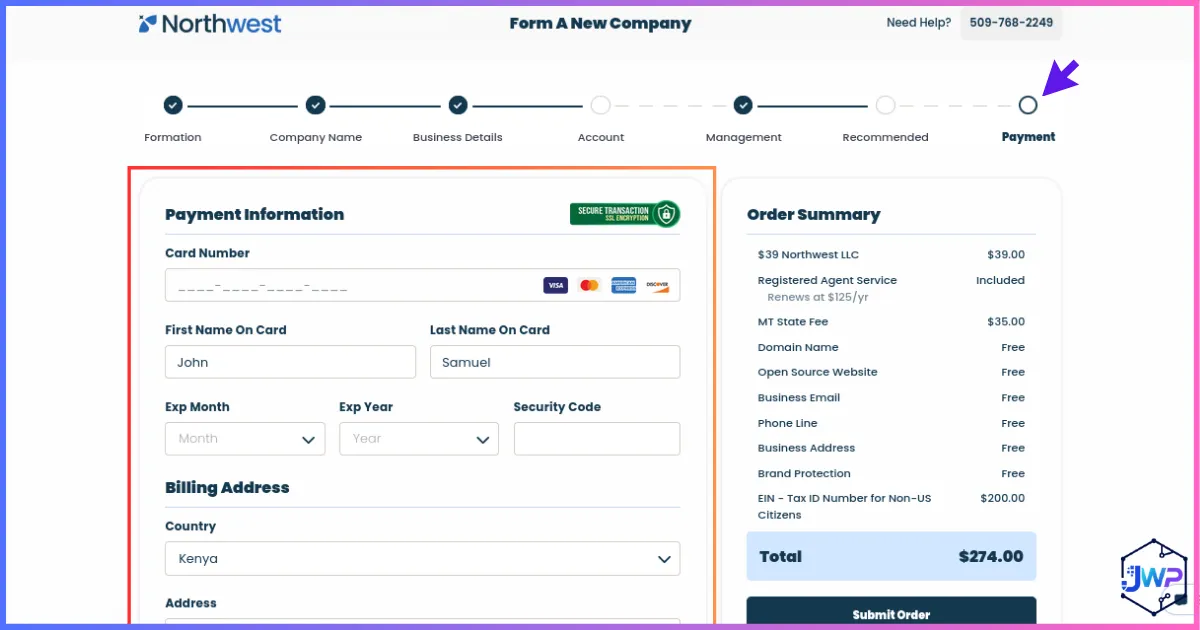Click the "$200.00" EIN price
This screenshot has width=1200, height=630.
(1002, 498)
